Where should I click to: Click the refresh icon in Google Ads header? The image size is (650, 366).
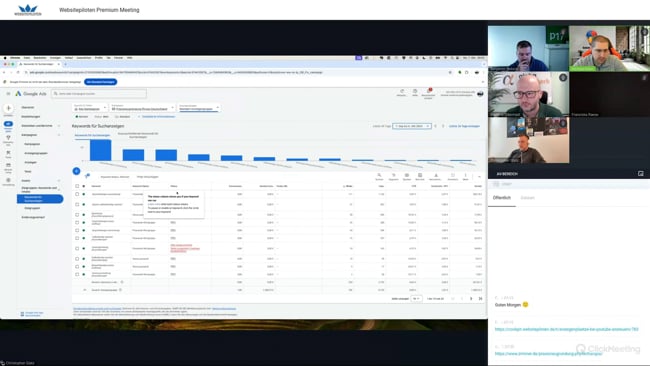click(x=402, y=91)
